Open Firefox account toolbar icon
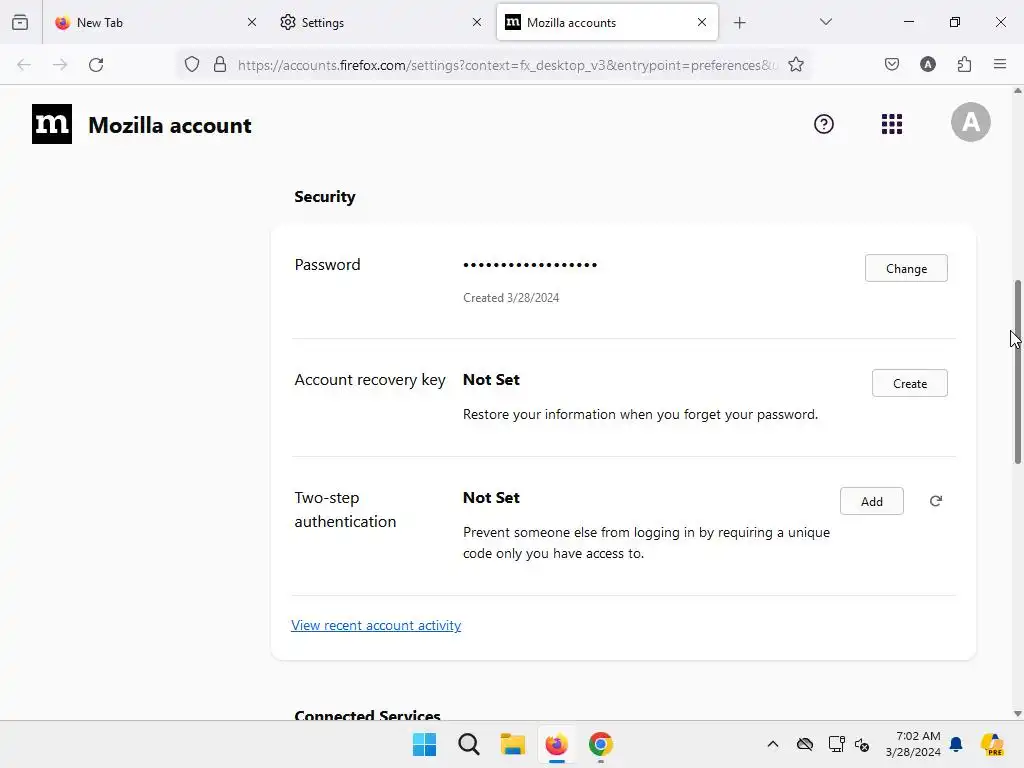 [x=927, y=64]
